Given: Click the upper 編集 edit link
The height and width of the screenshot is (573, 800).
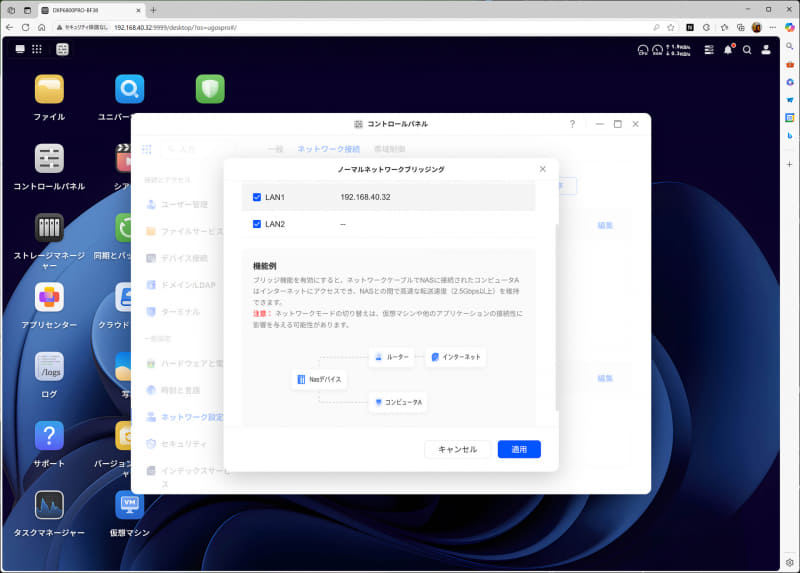Looking at the screenshot, I should point(605,225).
